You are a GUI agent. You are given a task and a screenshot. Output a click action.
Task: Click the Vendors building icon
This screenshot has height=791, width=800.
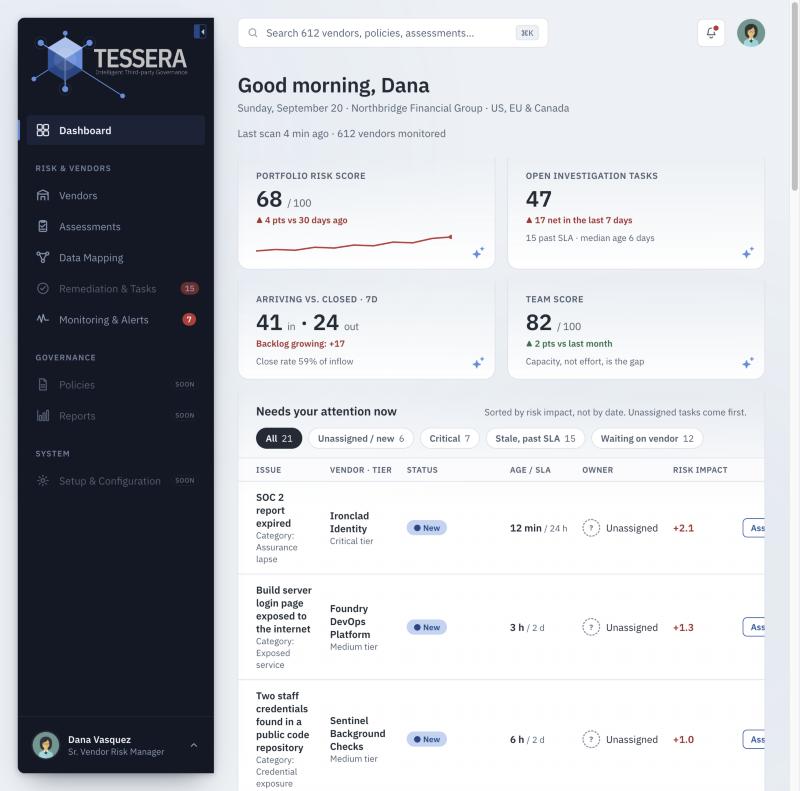pos(43,195)
